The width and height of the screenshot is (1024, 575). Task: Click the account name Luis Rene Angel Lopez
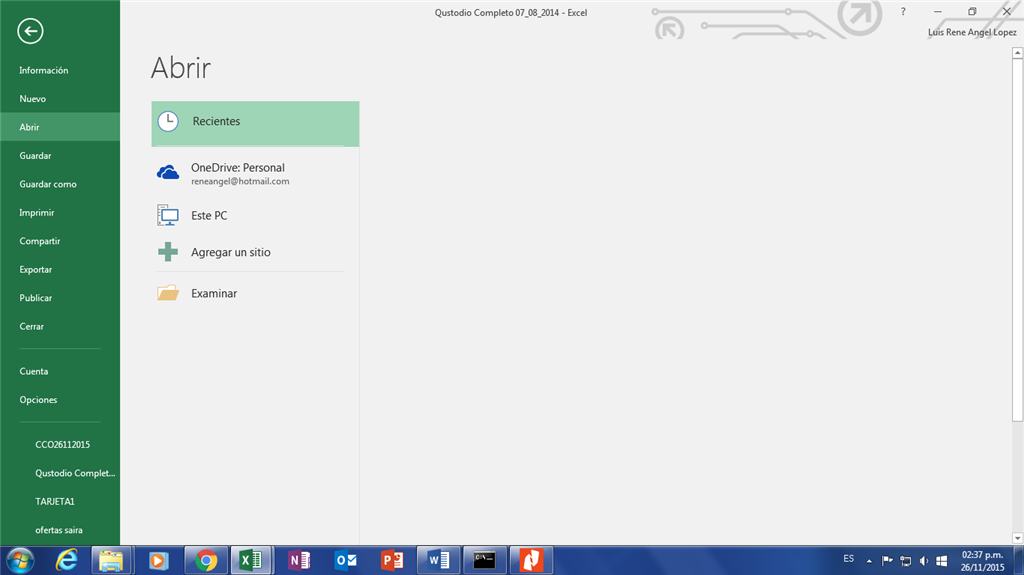click(x=972, y=32)
